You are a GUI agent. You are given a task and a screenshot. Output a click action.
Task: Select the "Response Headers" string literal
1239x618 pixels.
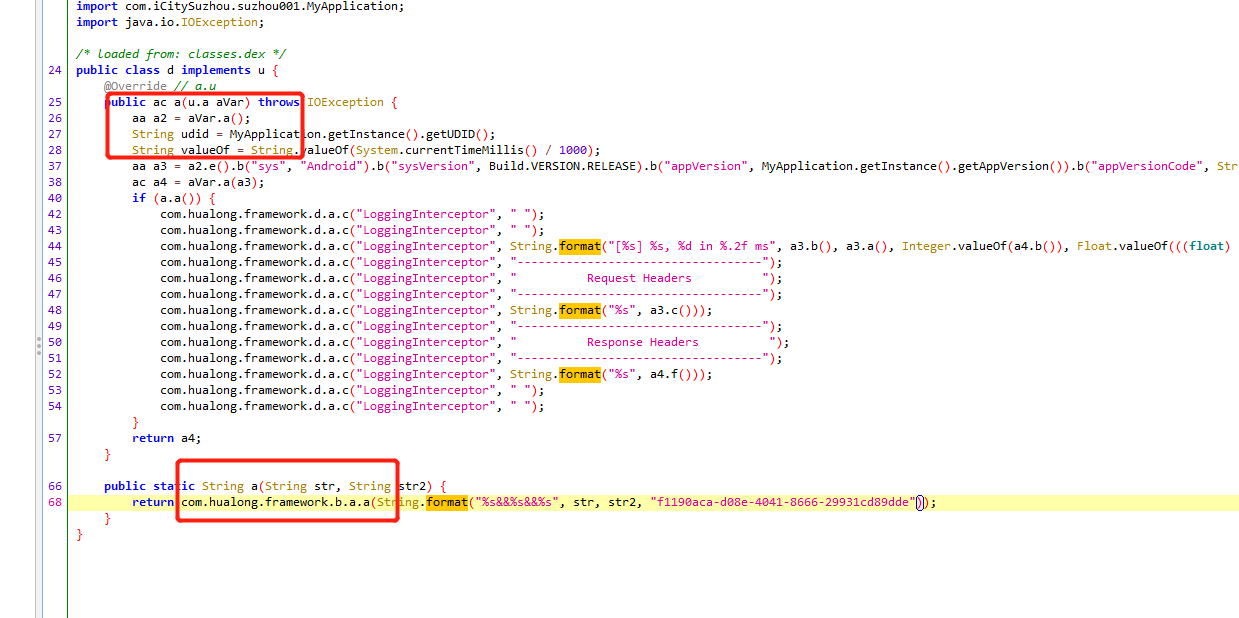(x=644, y=342)
